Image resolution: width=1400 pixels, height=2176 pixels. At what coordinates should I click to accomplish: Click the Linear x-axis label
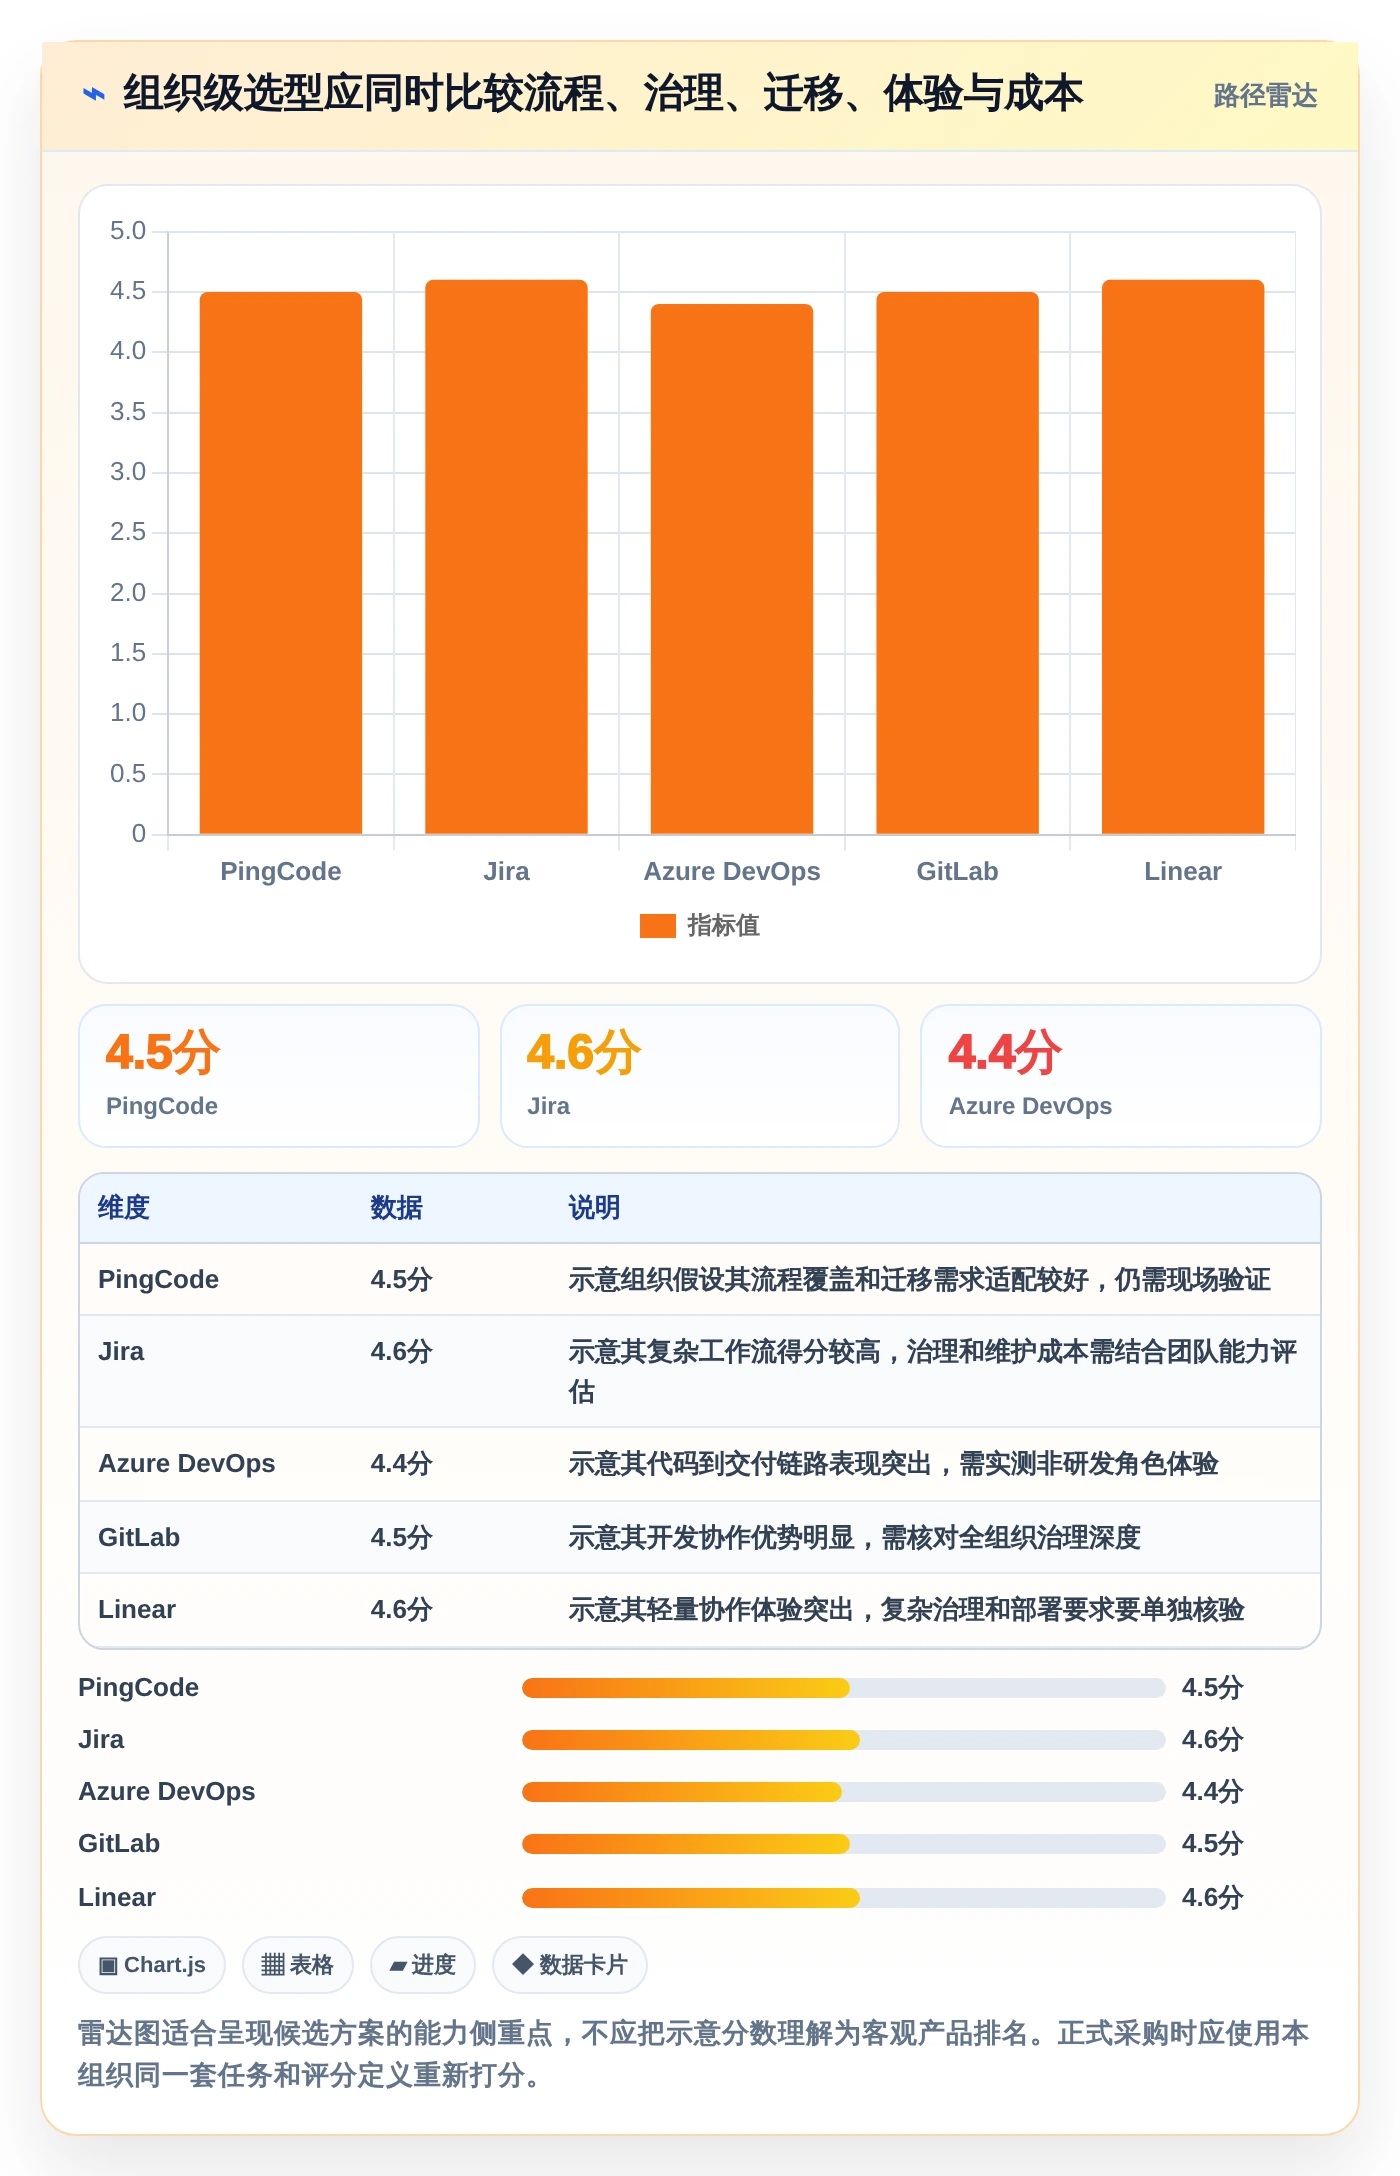[1183, 871]
